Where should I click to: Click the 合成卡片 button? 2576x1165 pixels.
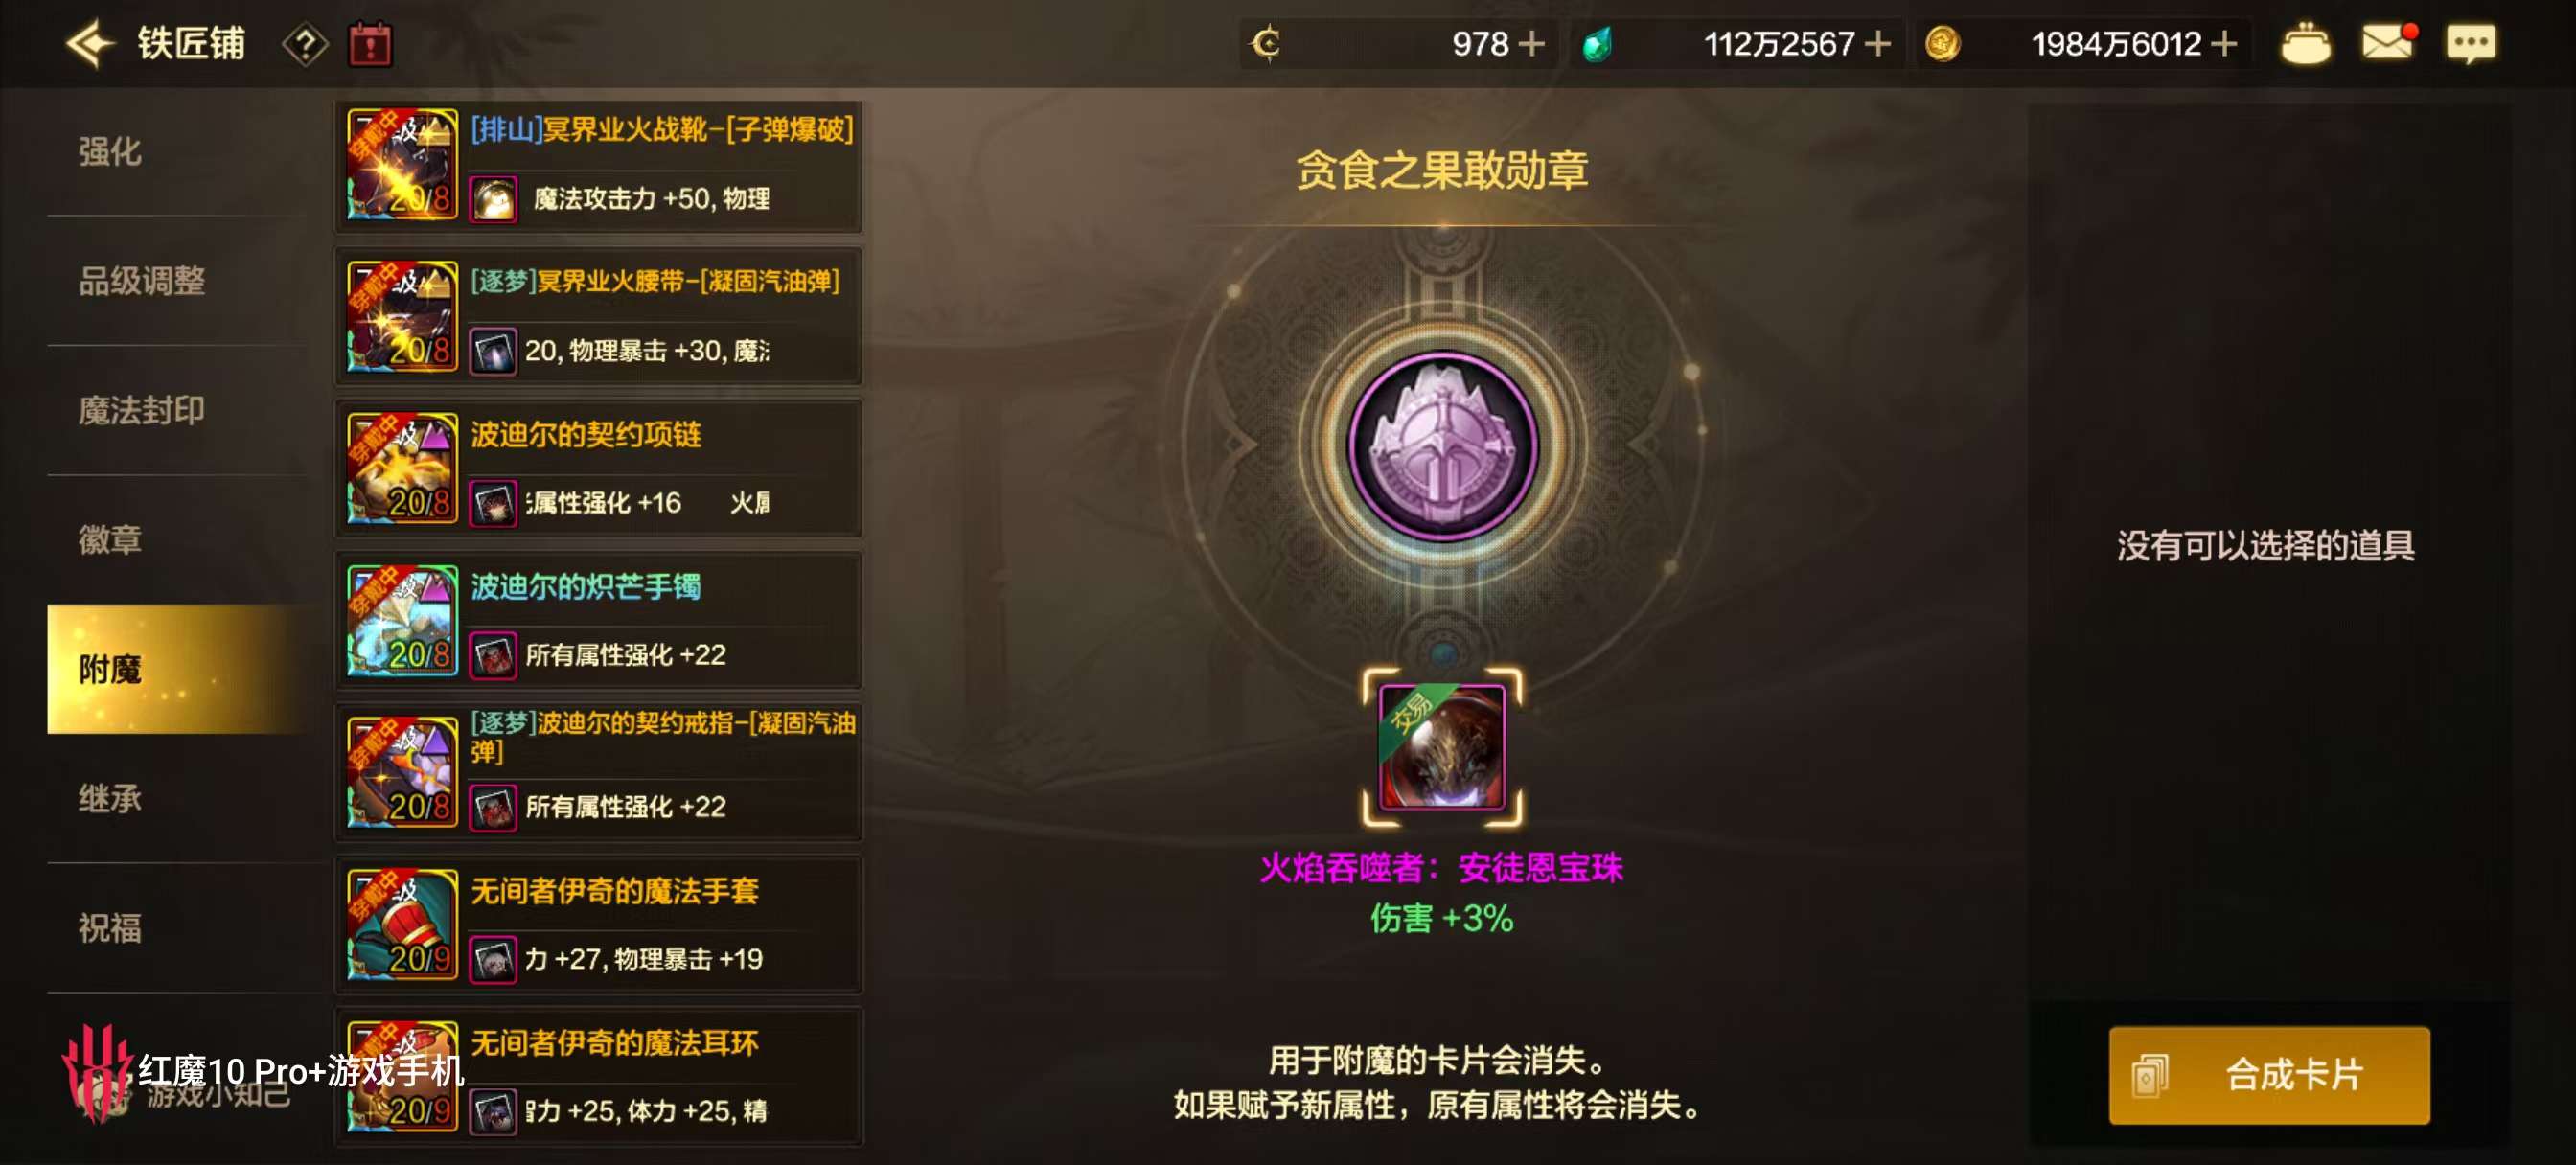[x=2269, y=1075]
